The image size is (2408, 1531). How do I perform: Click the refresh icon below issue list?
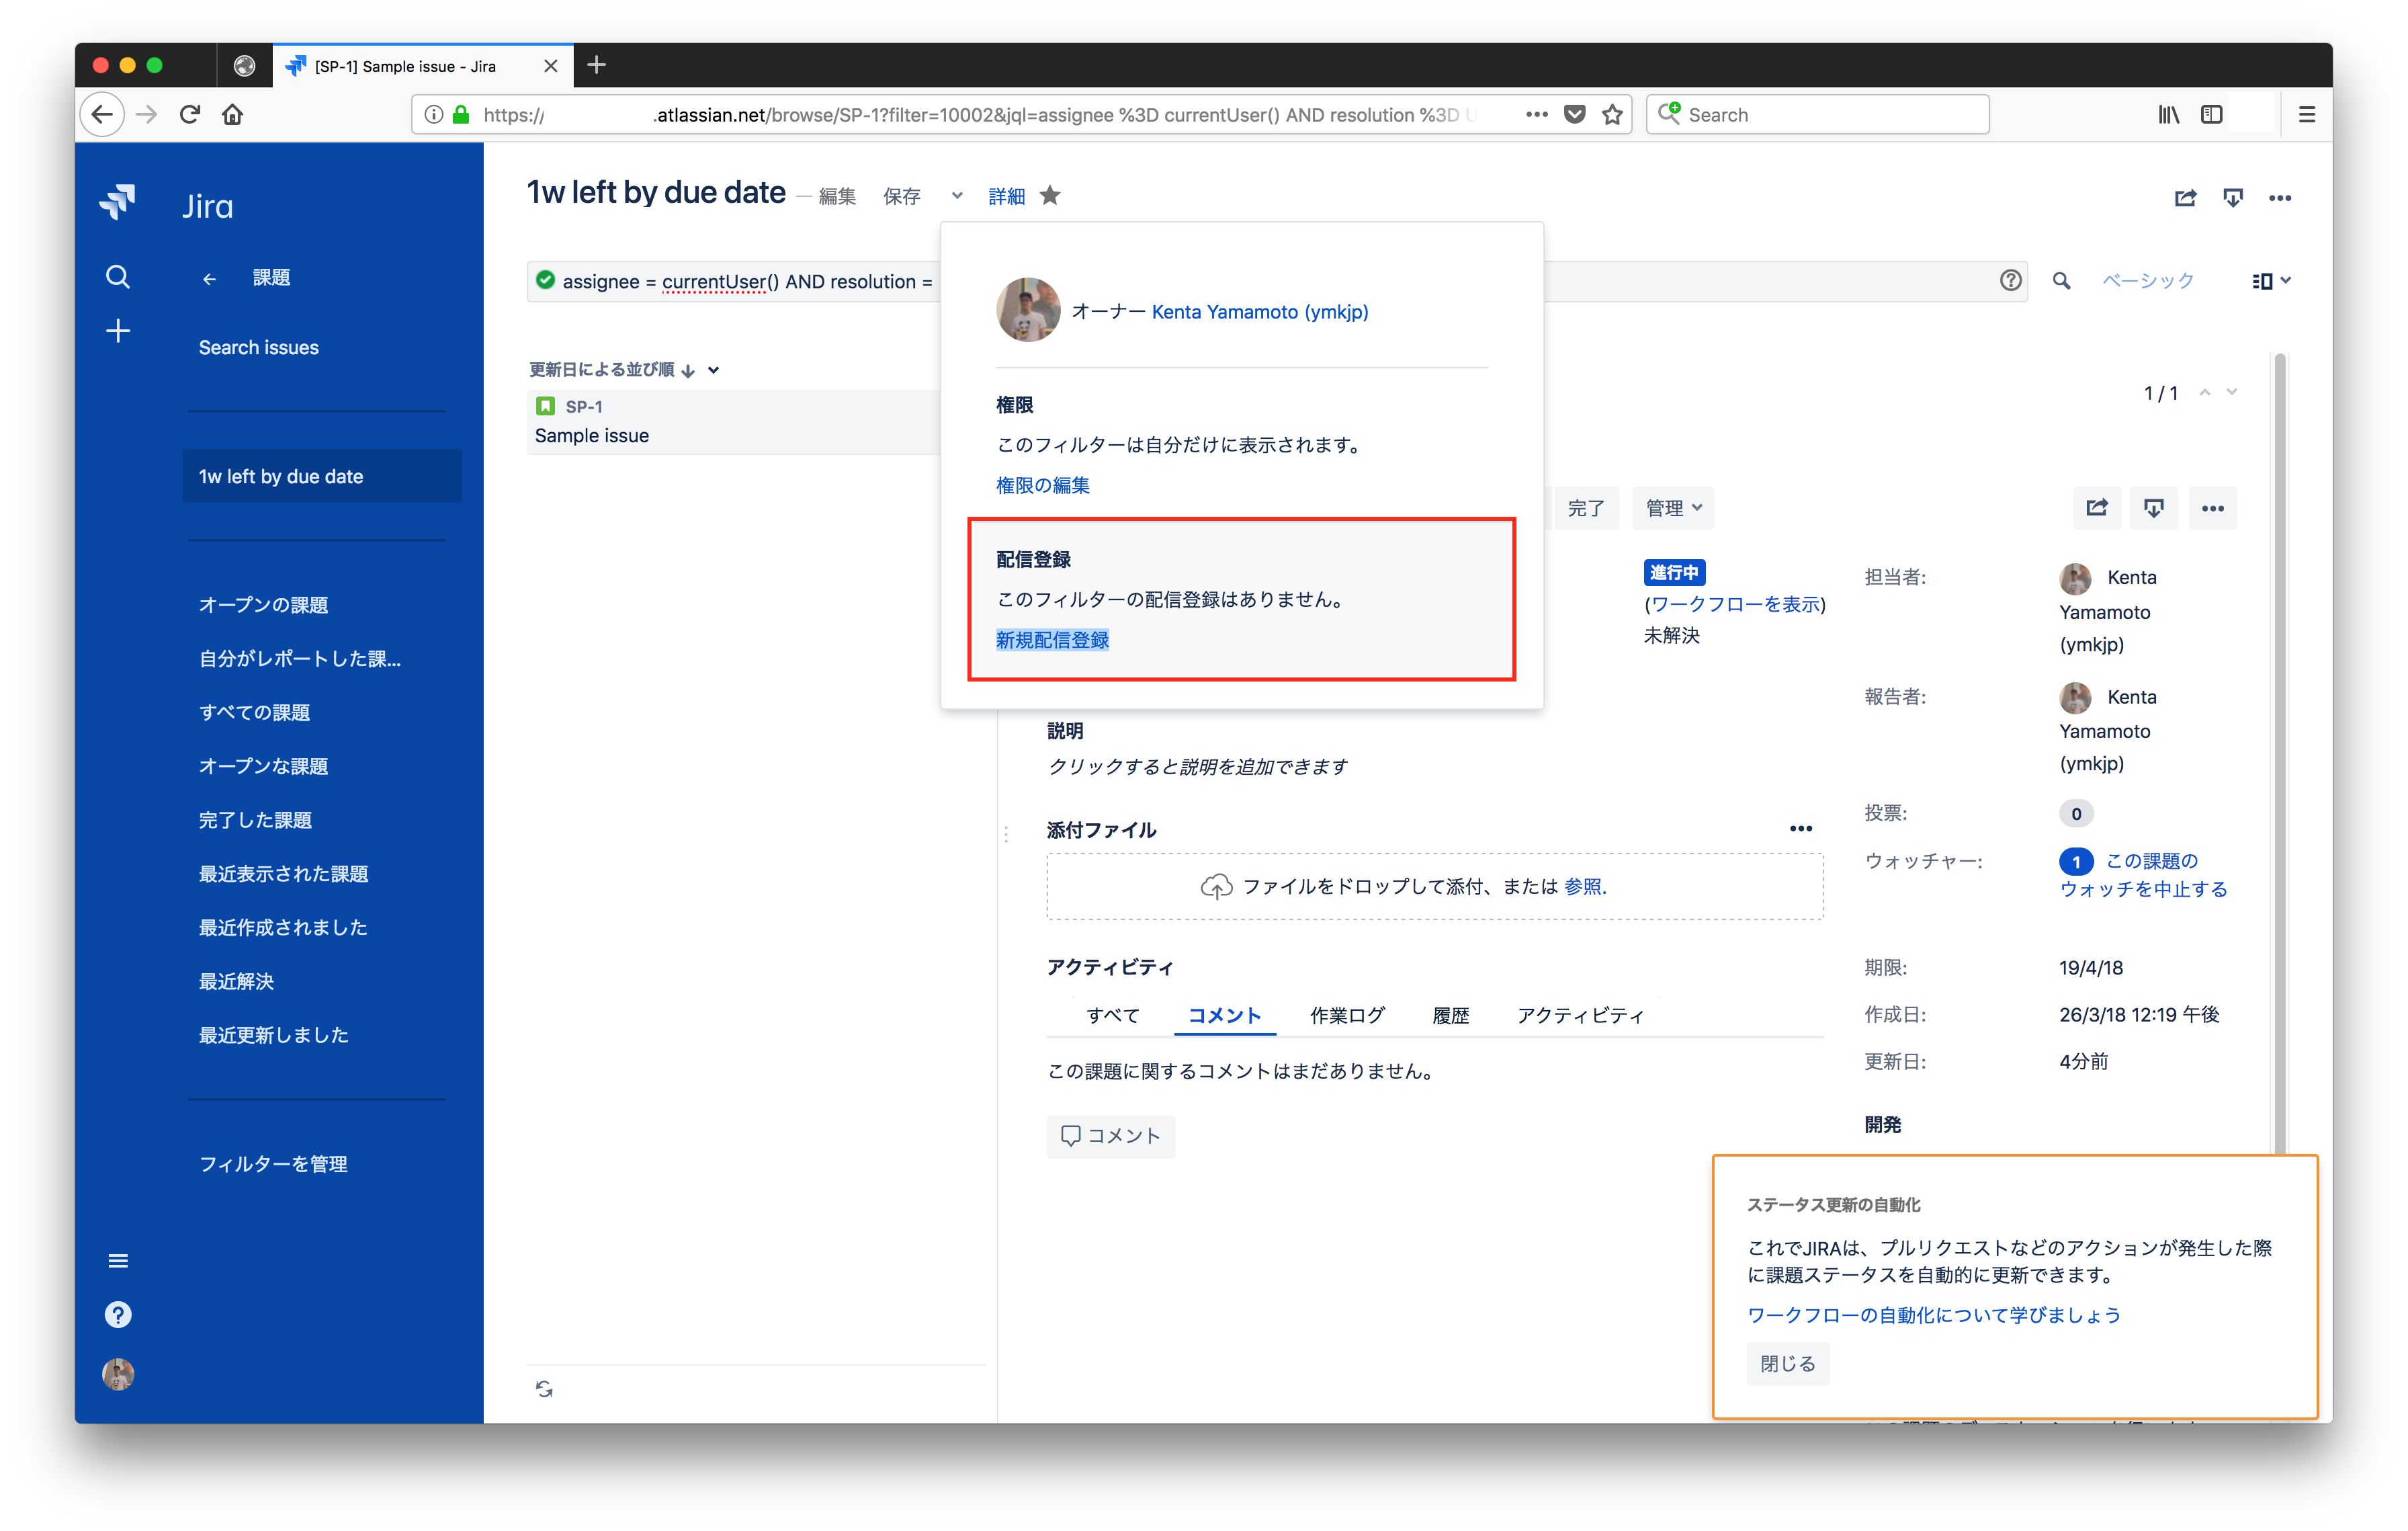coord(544,1389)
